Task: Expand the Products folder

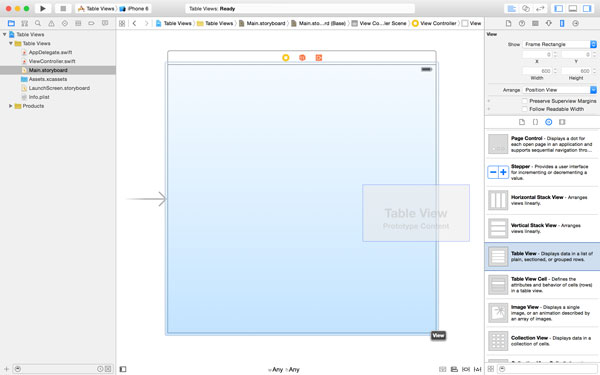Action: tap(11, 106)
